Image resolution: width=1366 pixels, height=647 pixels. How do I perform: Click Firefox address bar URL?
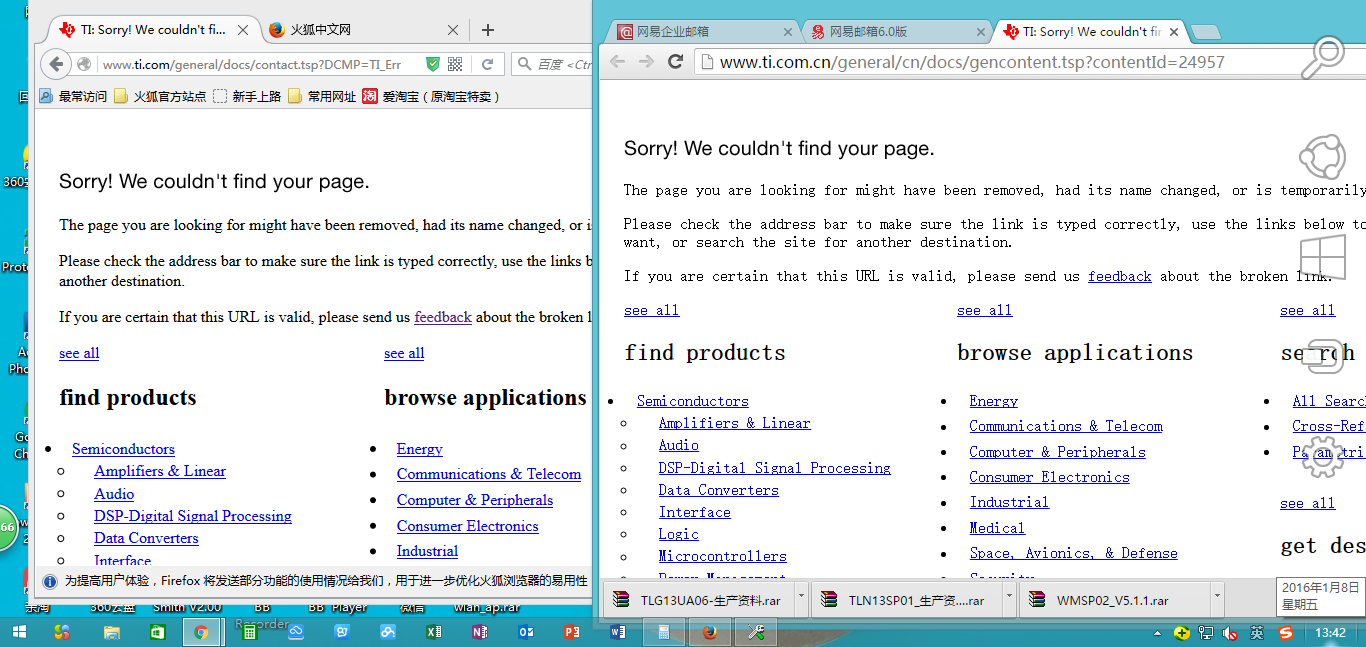click(252, 64)
